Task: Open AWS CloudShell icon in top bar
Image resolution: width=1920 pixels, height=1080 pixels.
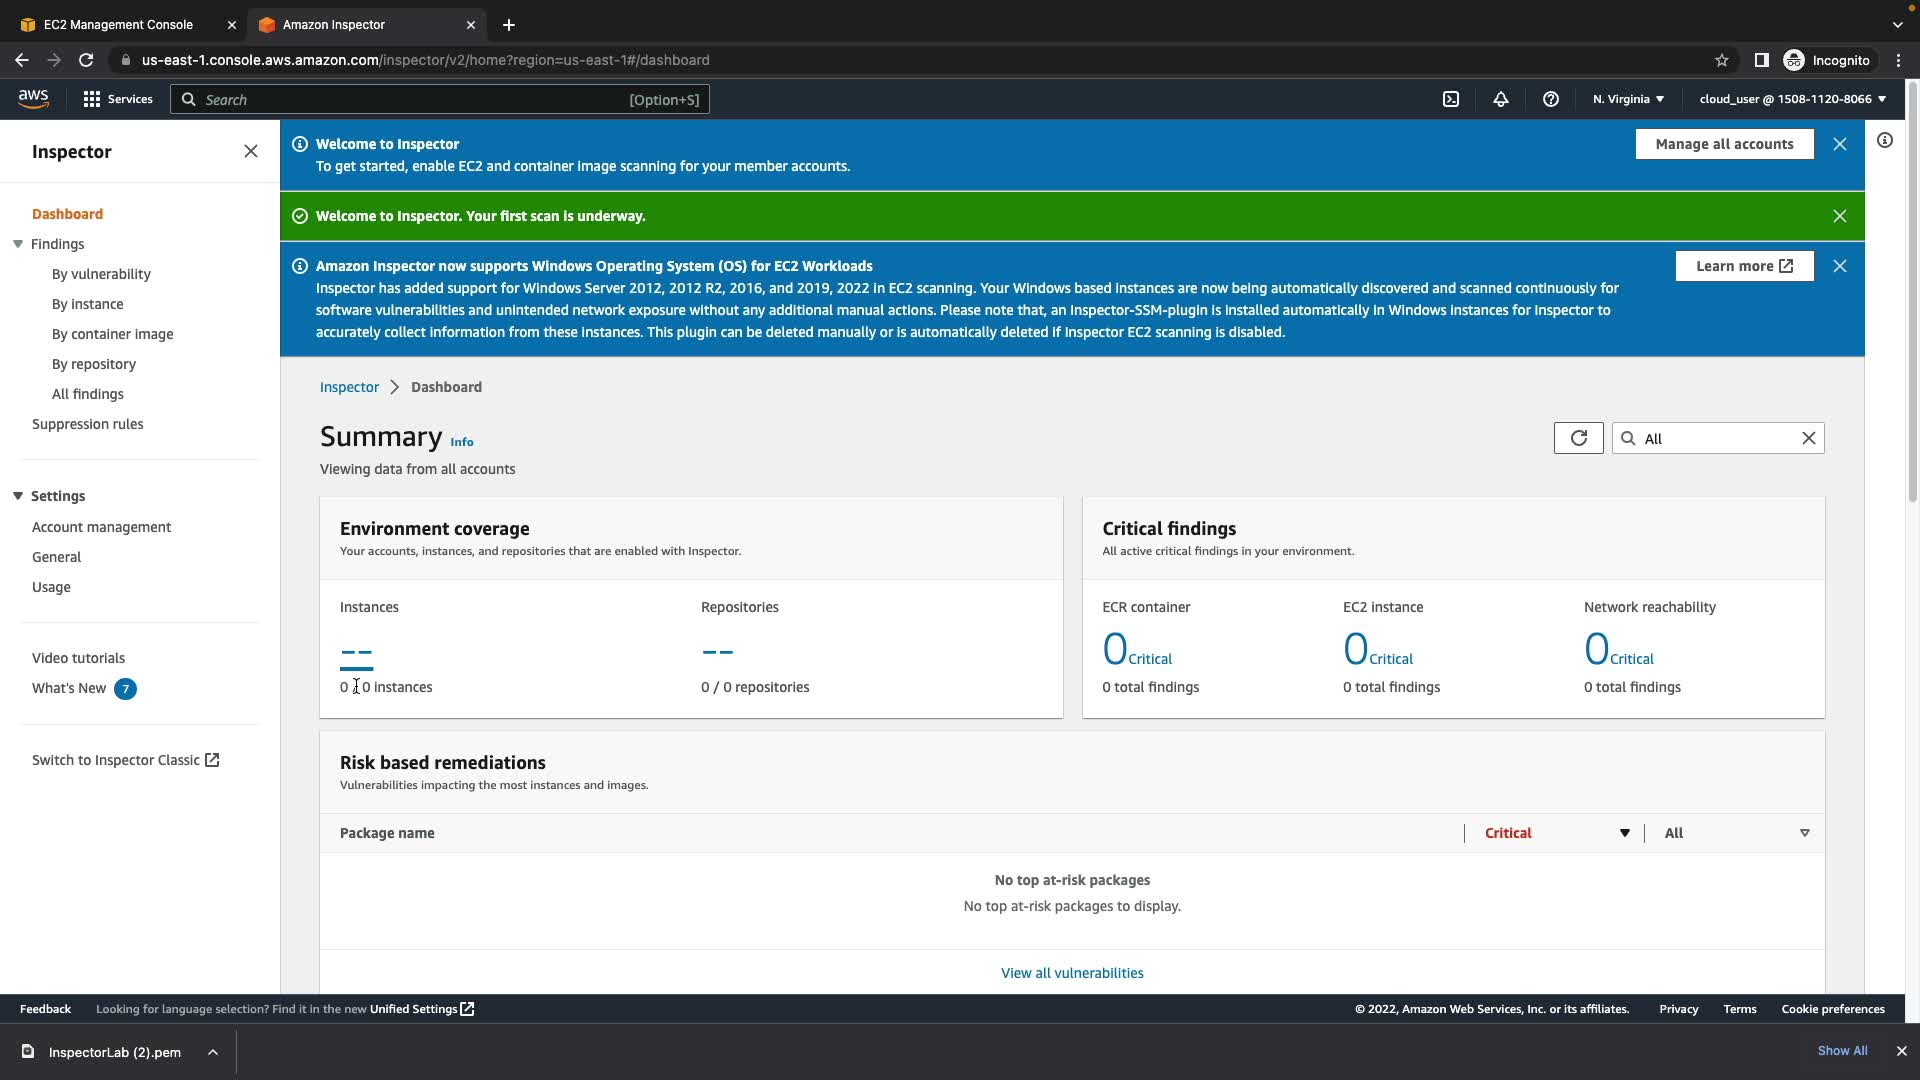Action: tap(1451, 99)
